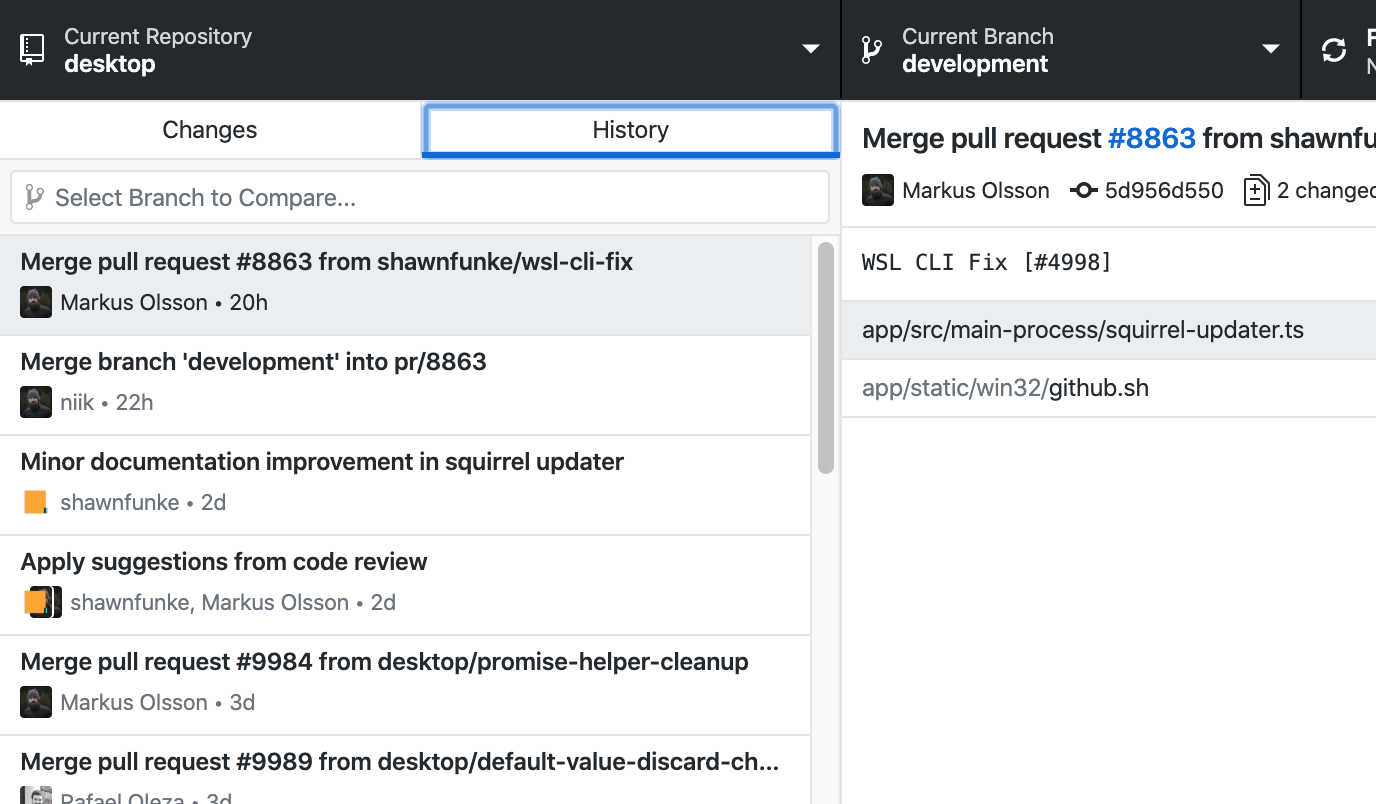
Task: Select the github.sh changed file
Action: [x=1004, y=387]
